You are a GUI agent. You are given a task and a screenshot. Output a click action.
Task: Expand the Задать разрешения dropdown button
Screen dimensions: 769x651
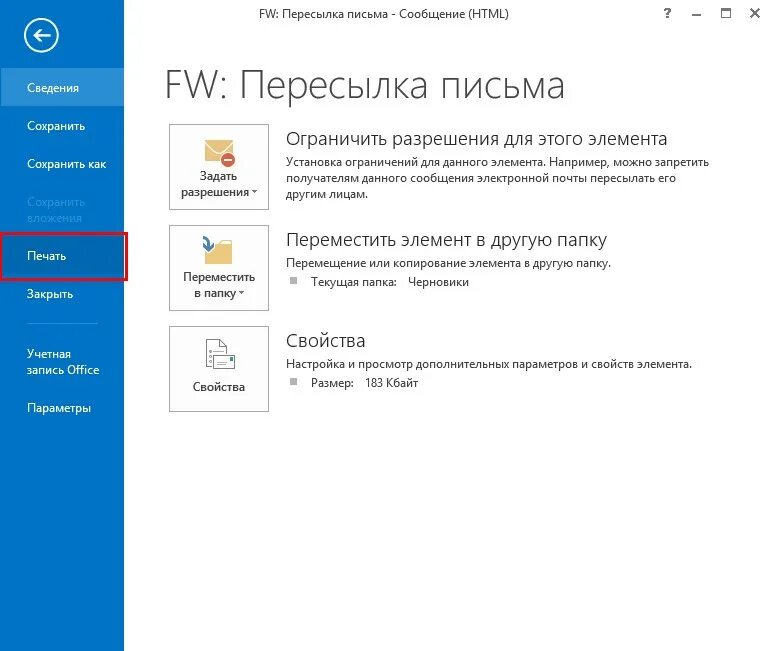(219, 167)
